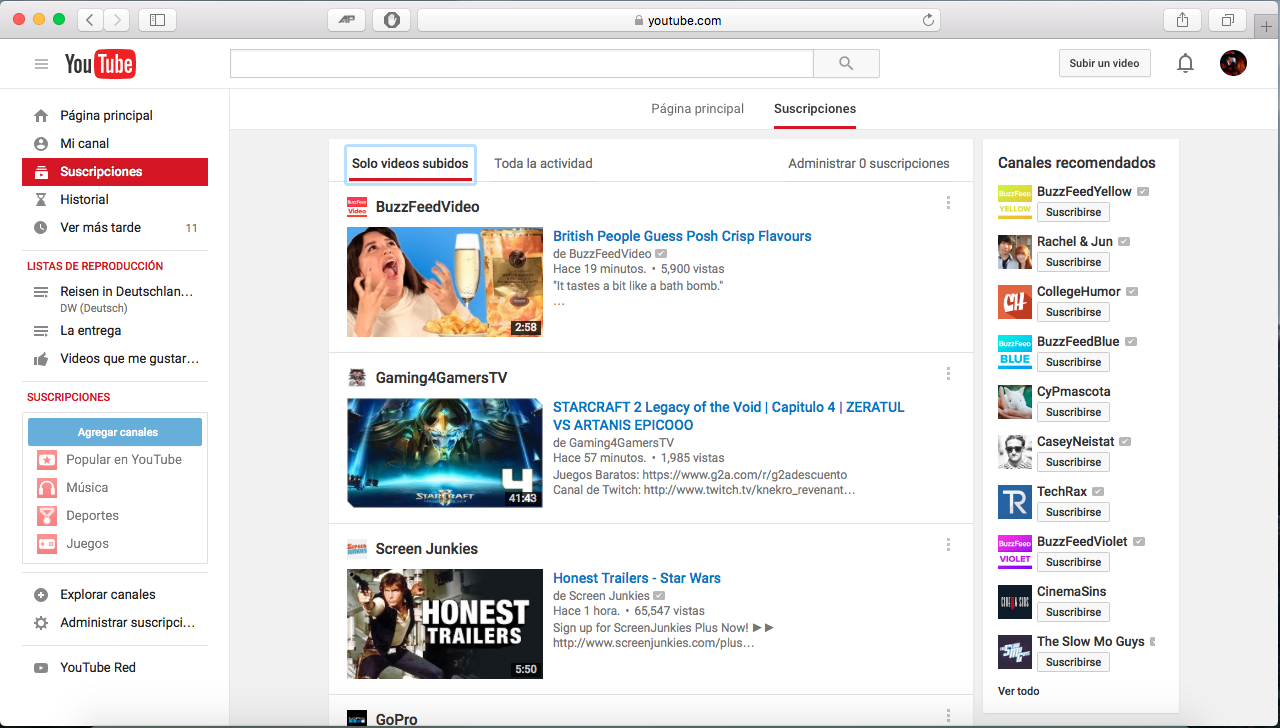
Task: Click the Screen Junkies channel avatar
Action: [x=357, y=549]
